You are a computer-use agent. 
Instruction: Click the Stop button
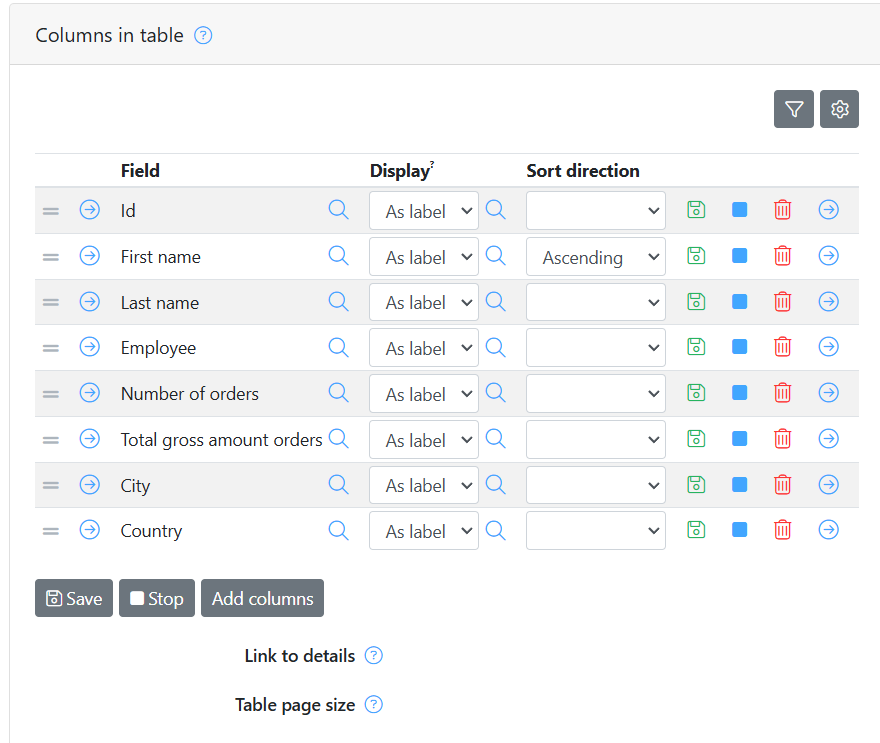click(157, 598)
